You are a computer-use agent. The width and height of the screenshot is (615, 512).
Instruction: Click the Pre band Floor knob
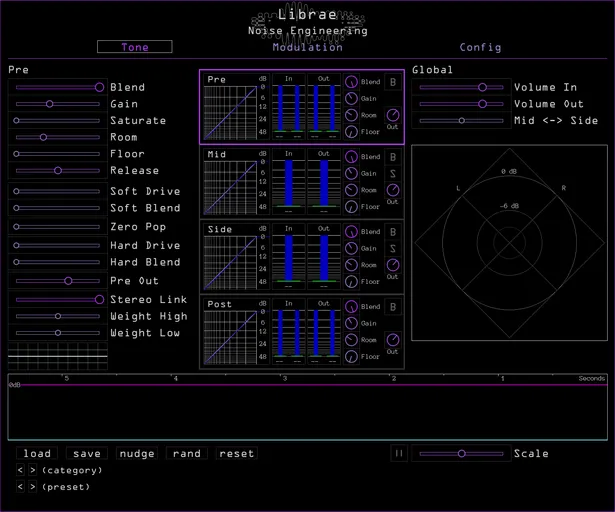[351, 132]
